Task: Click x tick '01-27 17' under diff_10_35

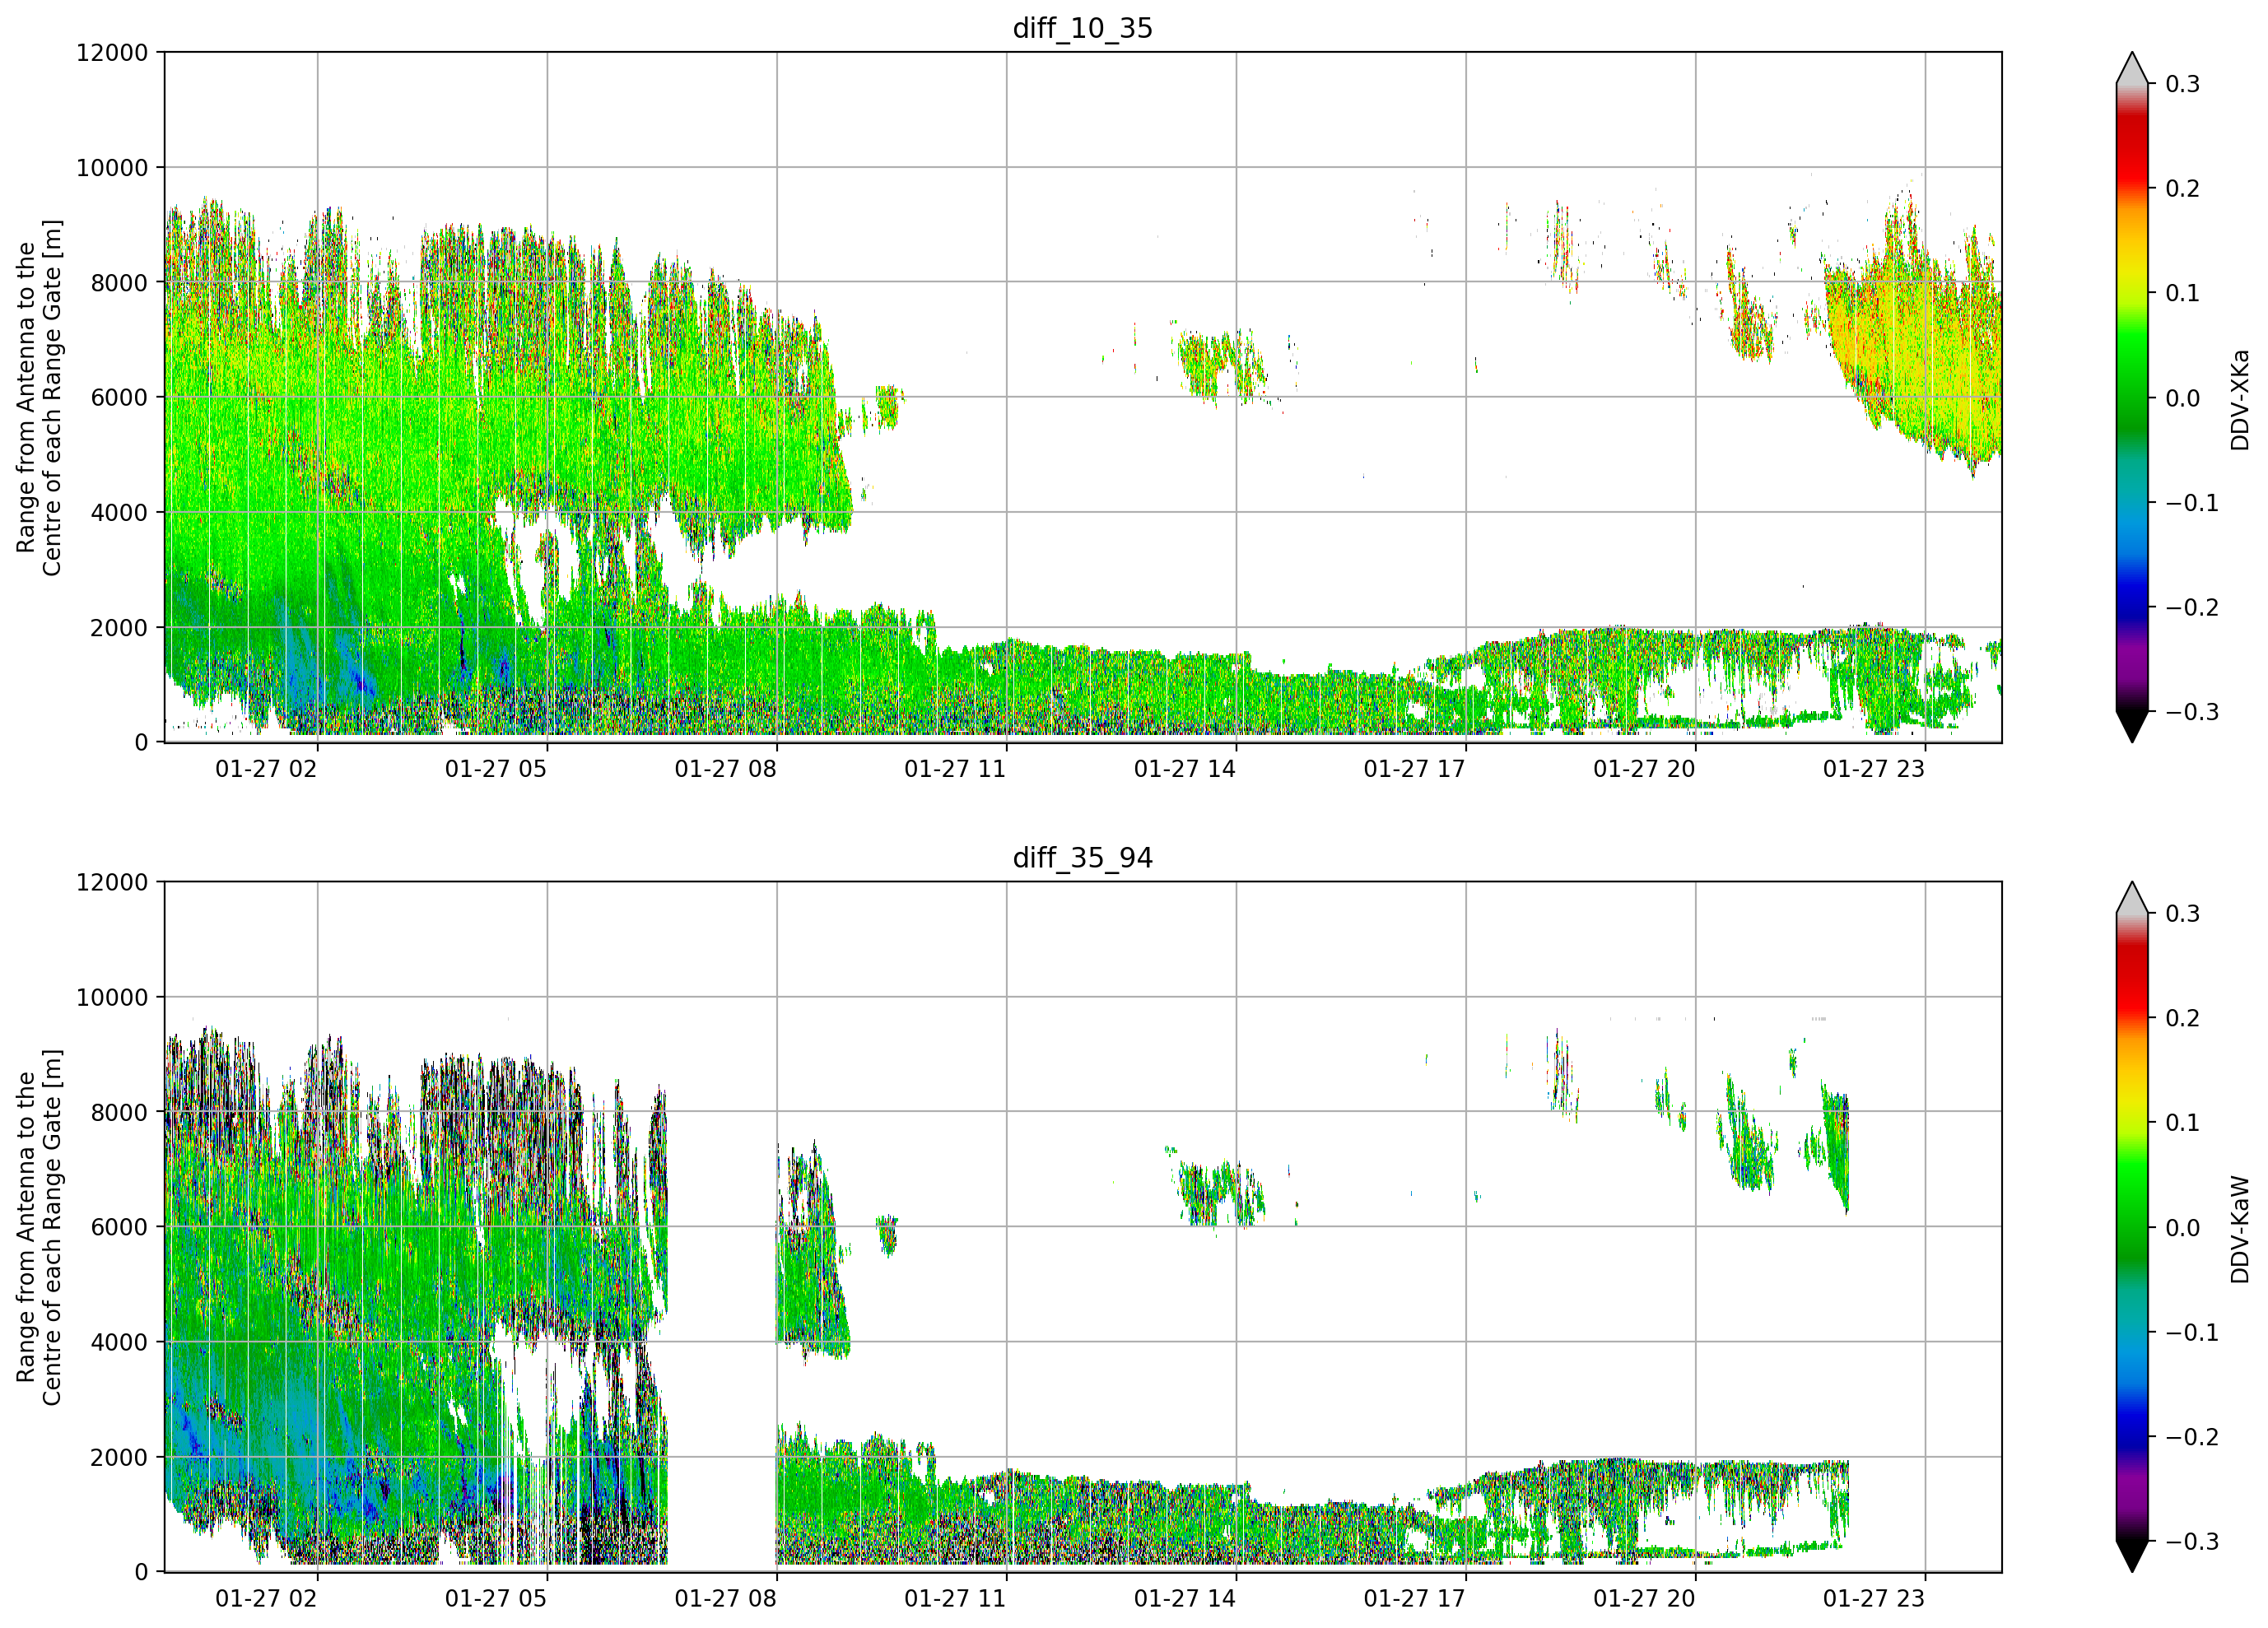Action: point(1414,769)
